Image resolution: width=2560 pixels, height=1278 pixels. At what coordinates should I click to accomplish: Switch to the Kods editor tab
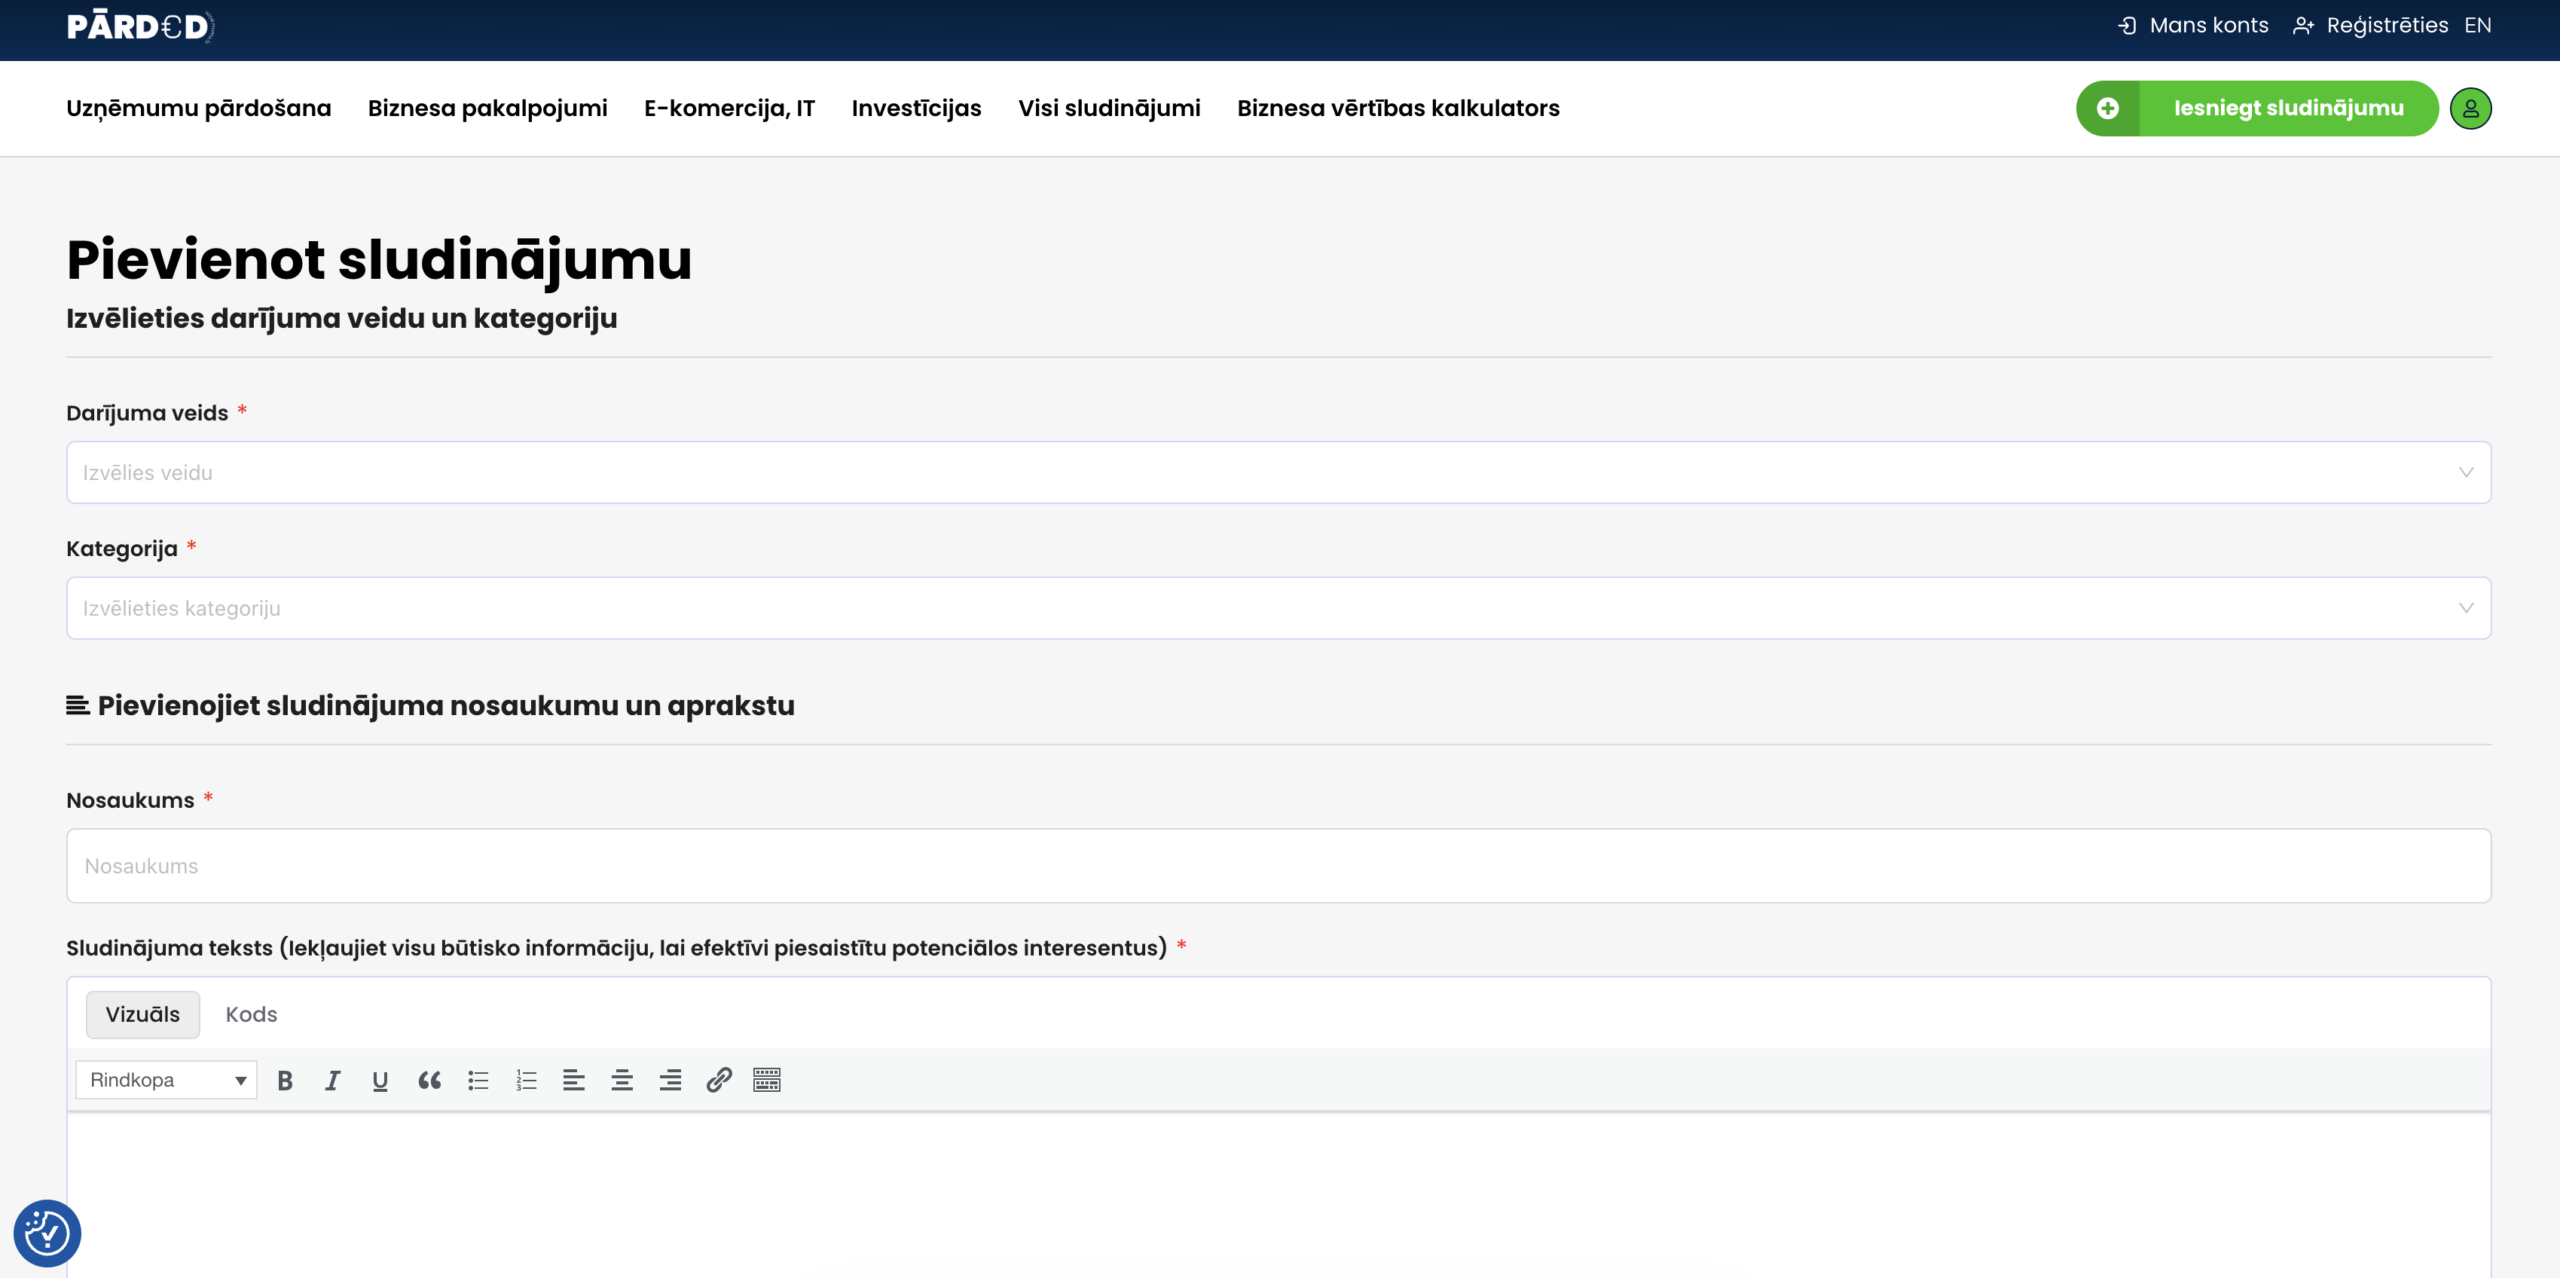point(251,1014)
